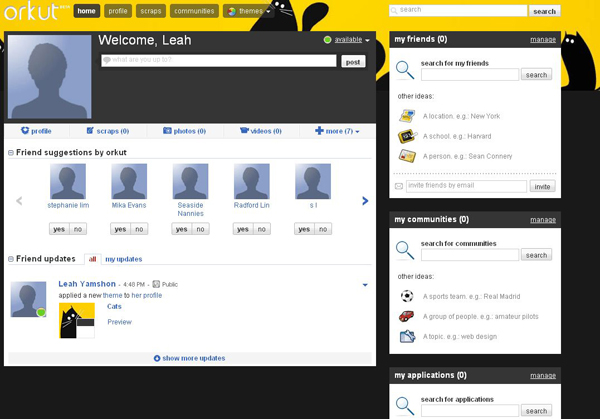Viewport: 600px width, 419px height.
Task: Click manage in my friends panel
Action: pyautogui.click(x=543, y=39)
